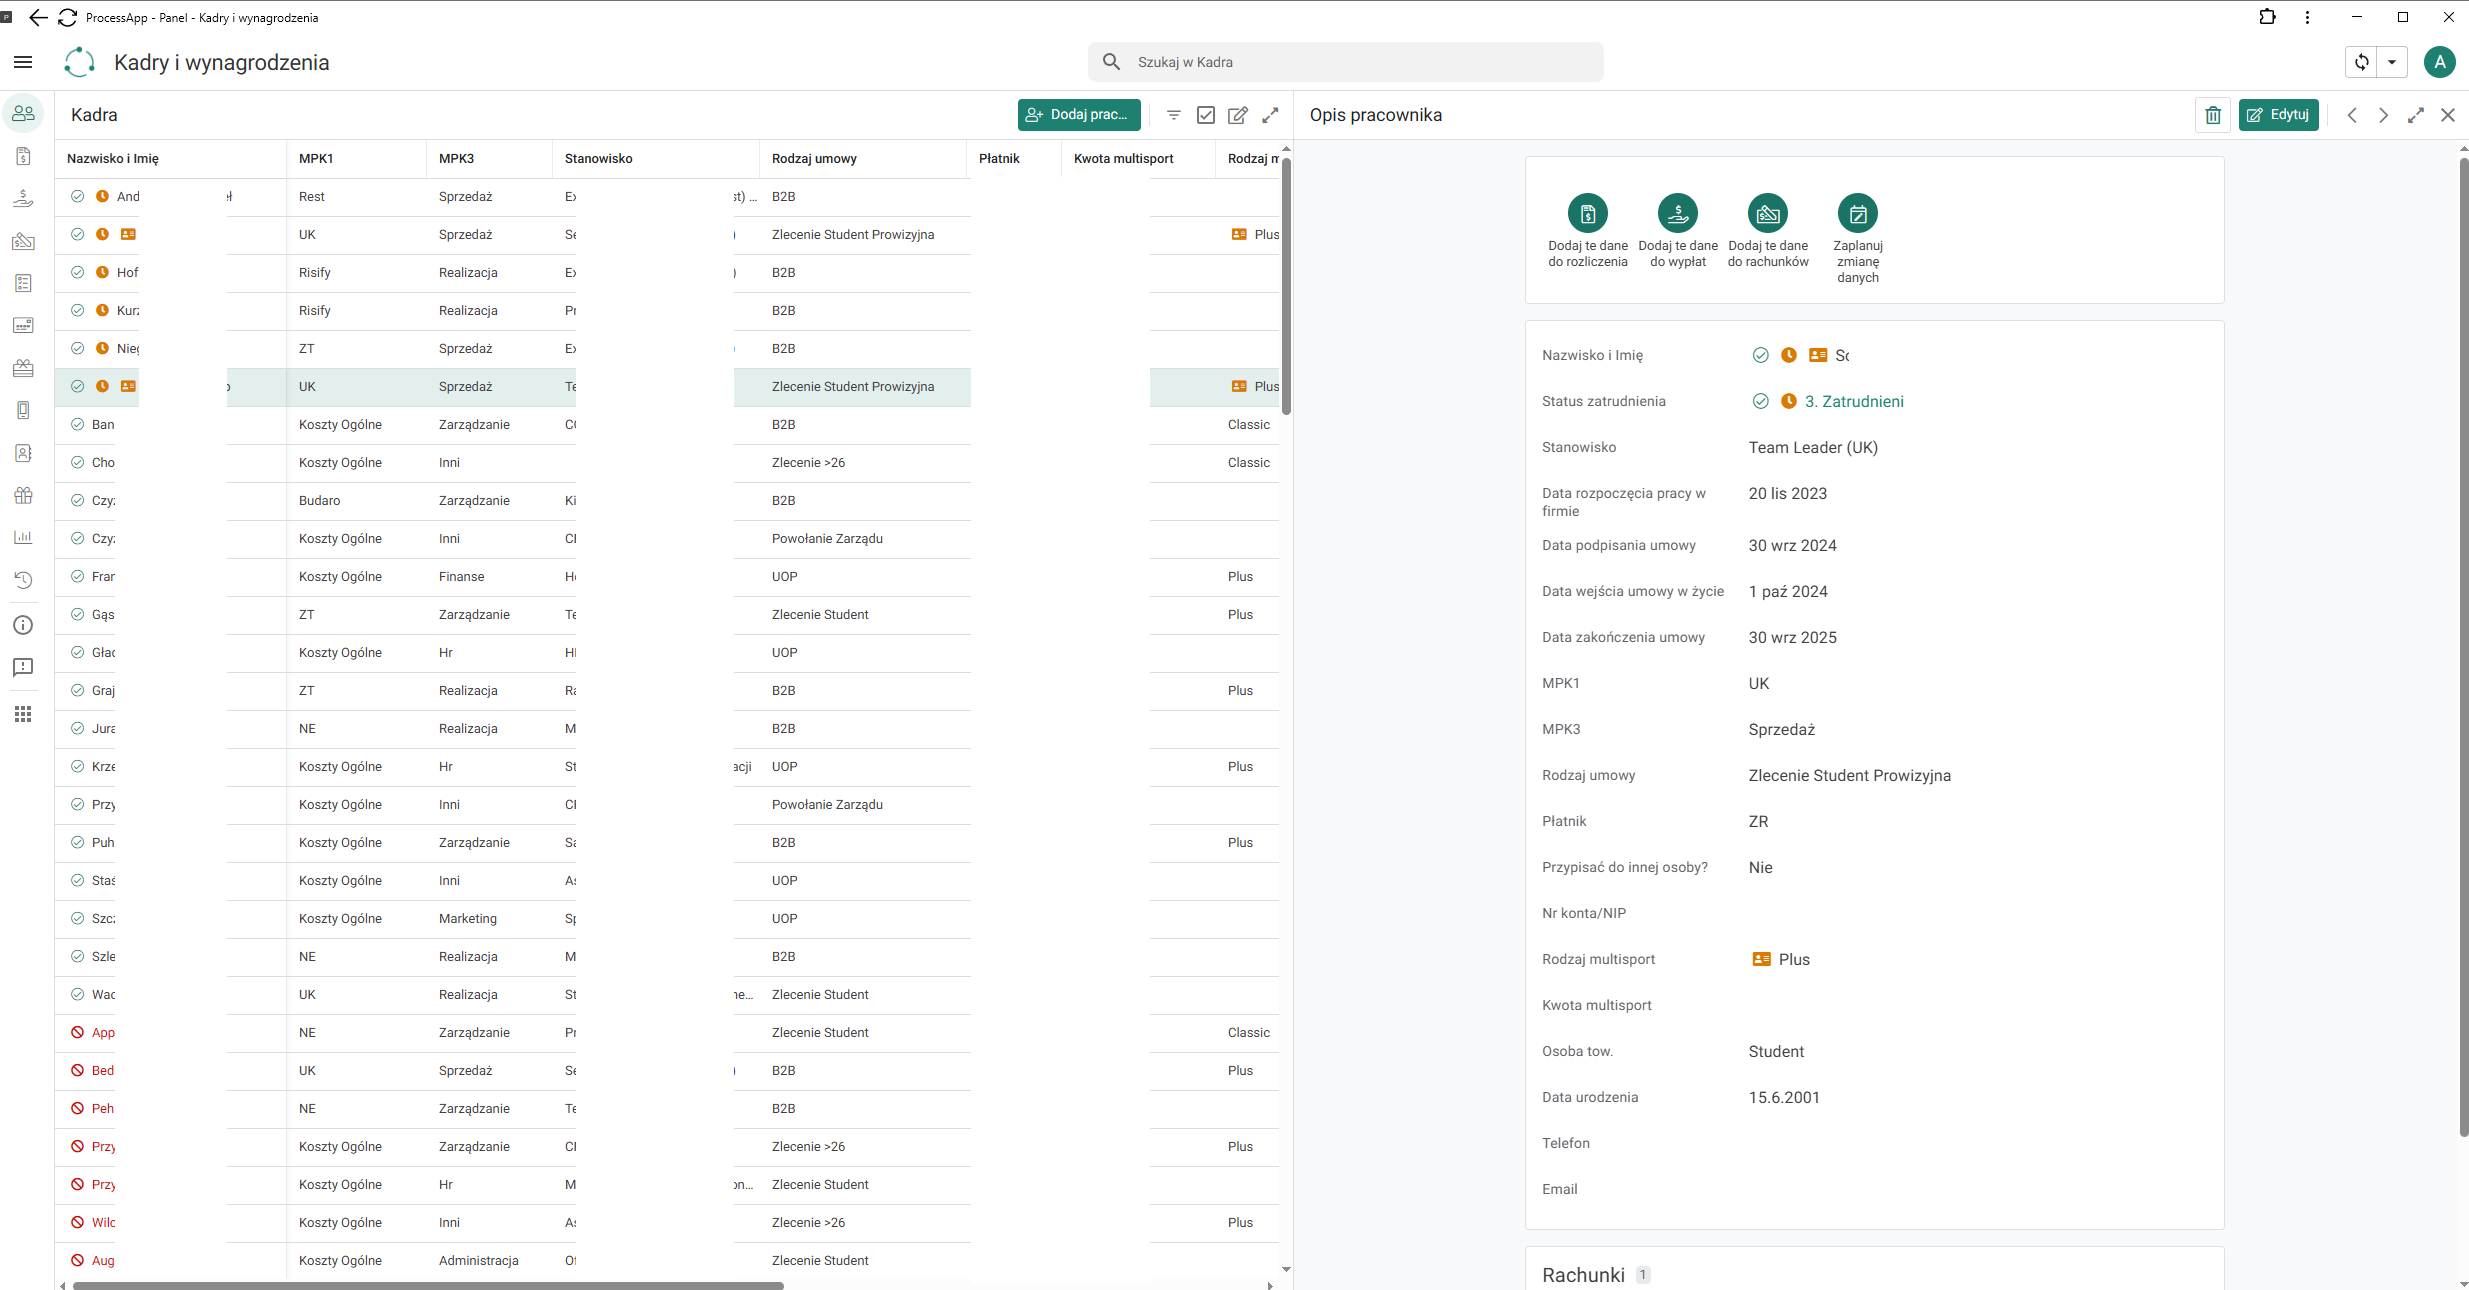Go to next employee with right chevron

(x=2383, y=115)
